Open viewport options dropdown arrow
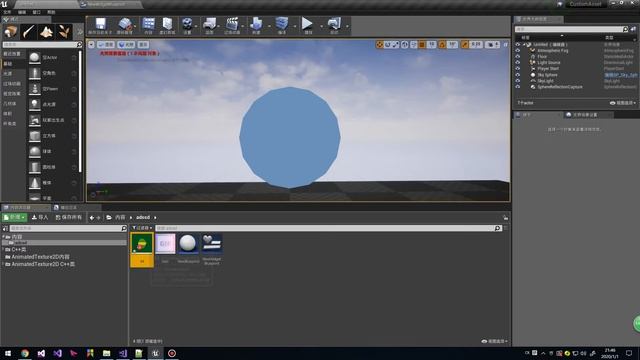 tap(91, 44)
